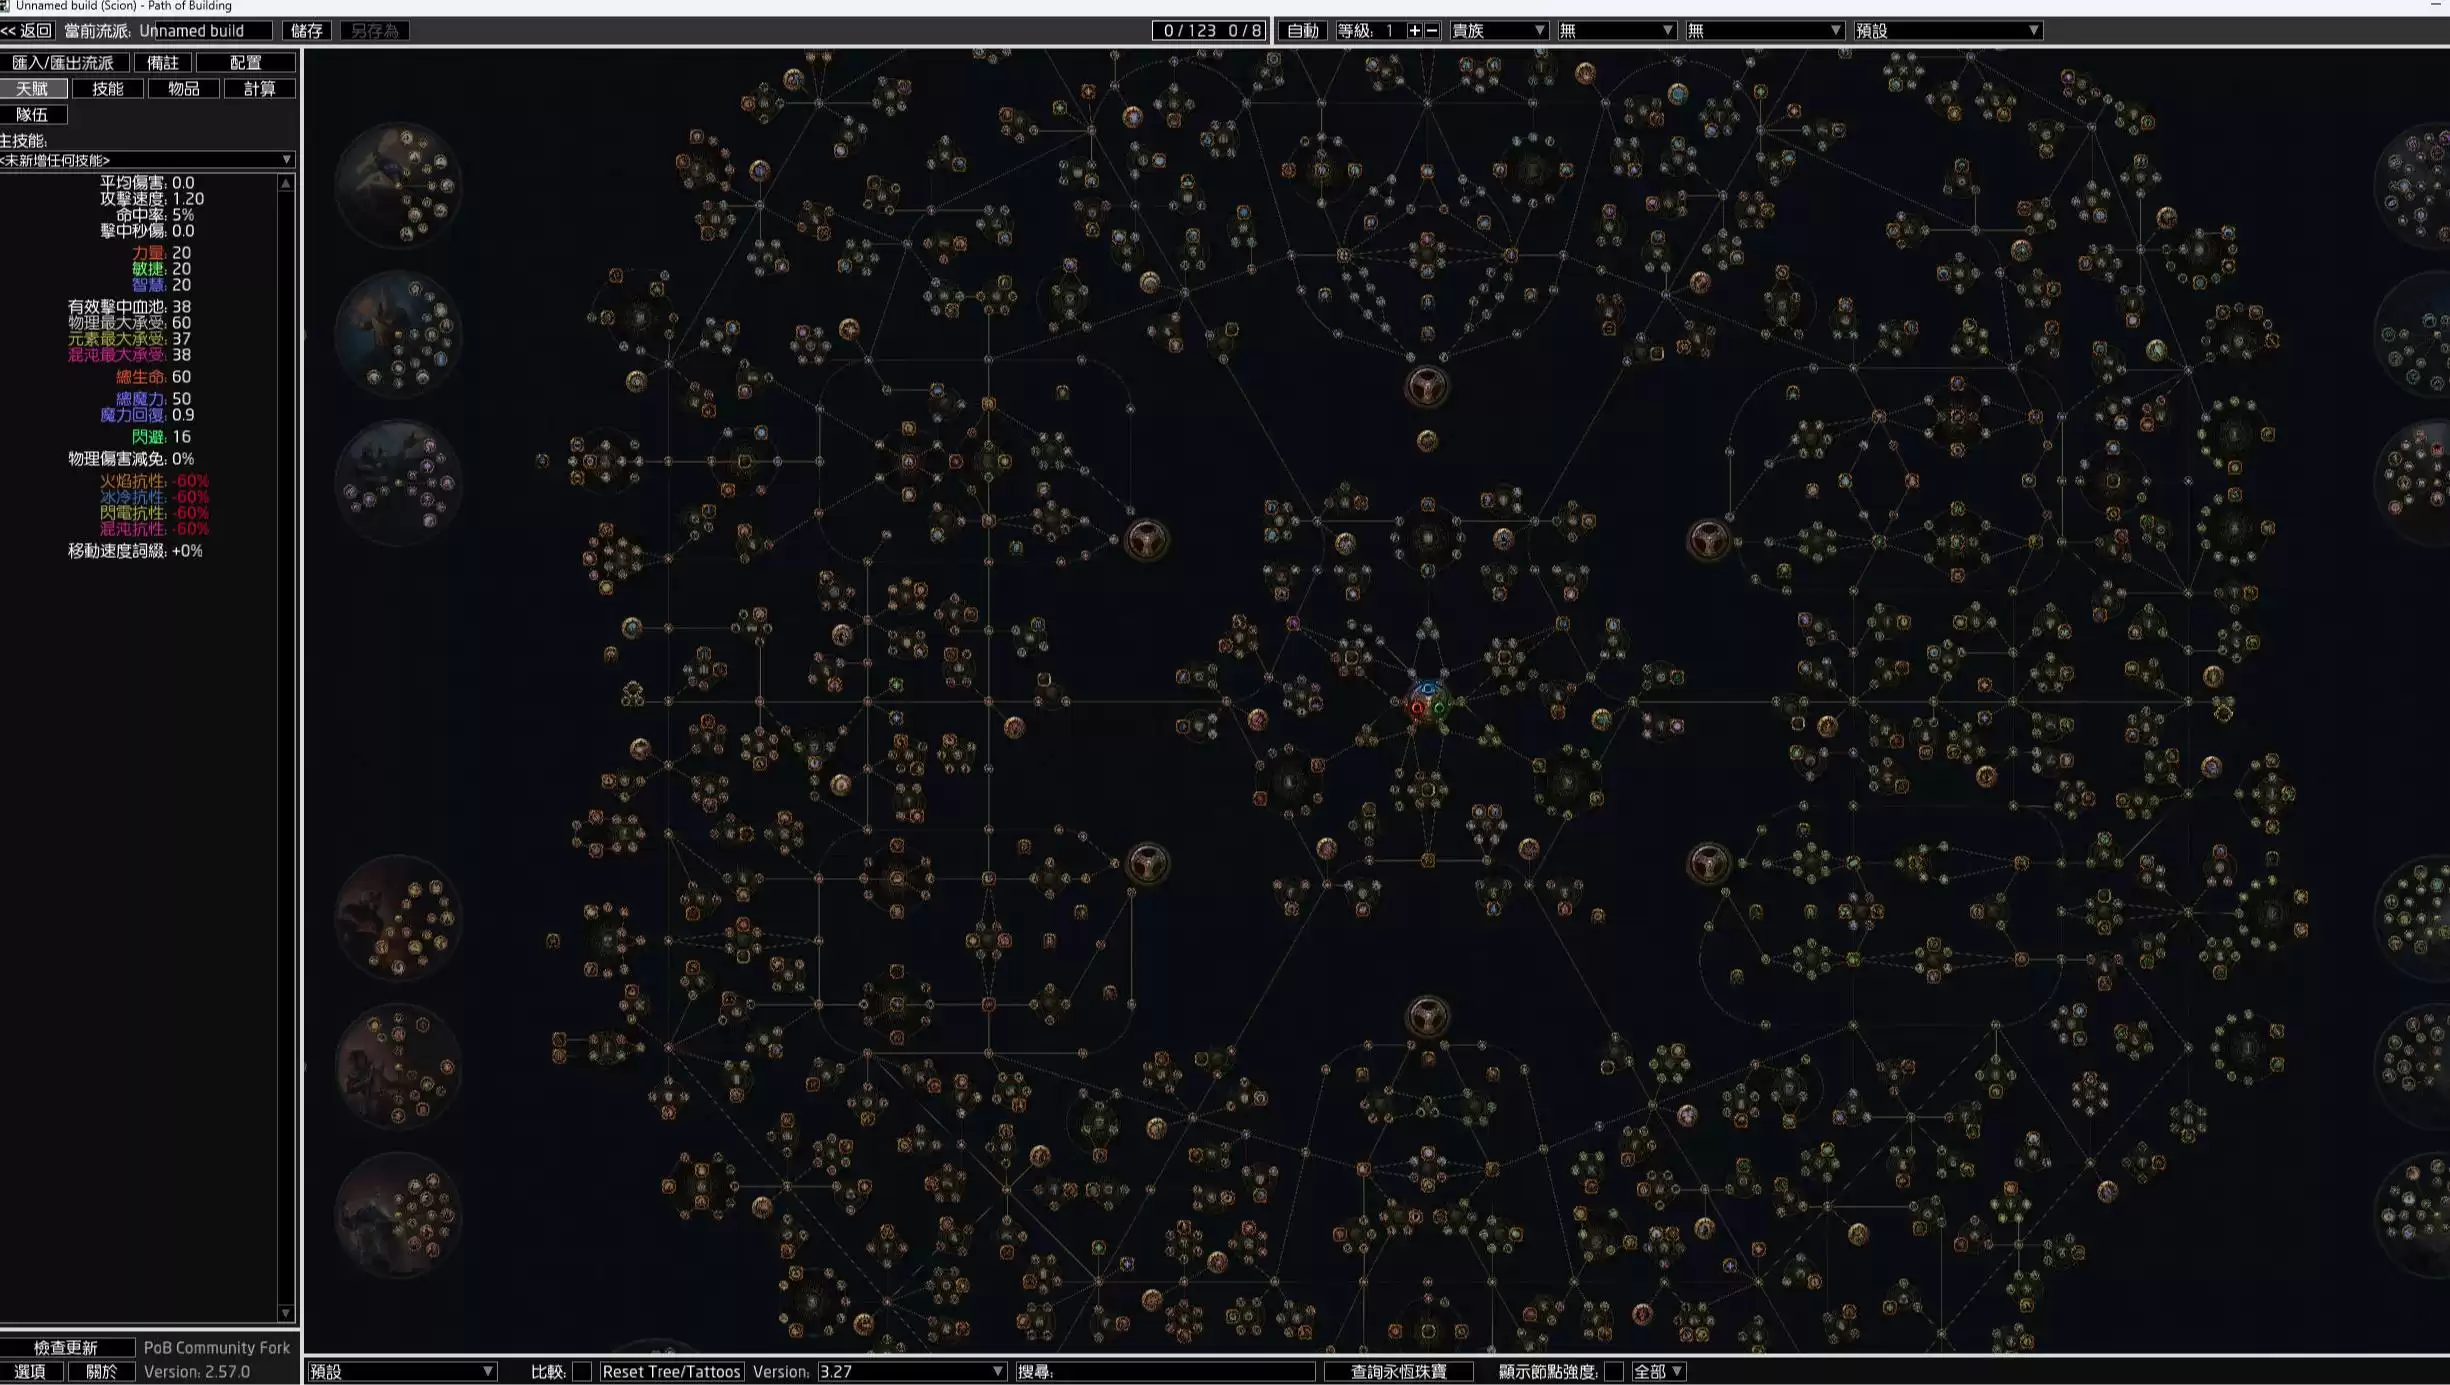Click the lower-right jewel socket near center
The image size is (2450, 1385).
(1708, 863)
